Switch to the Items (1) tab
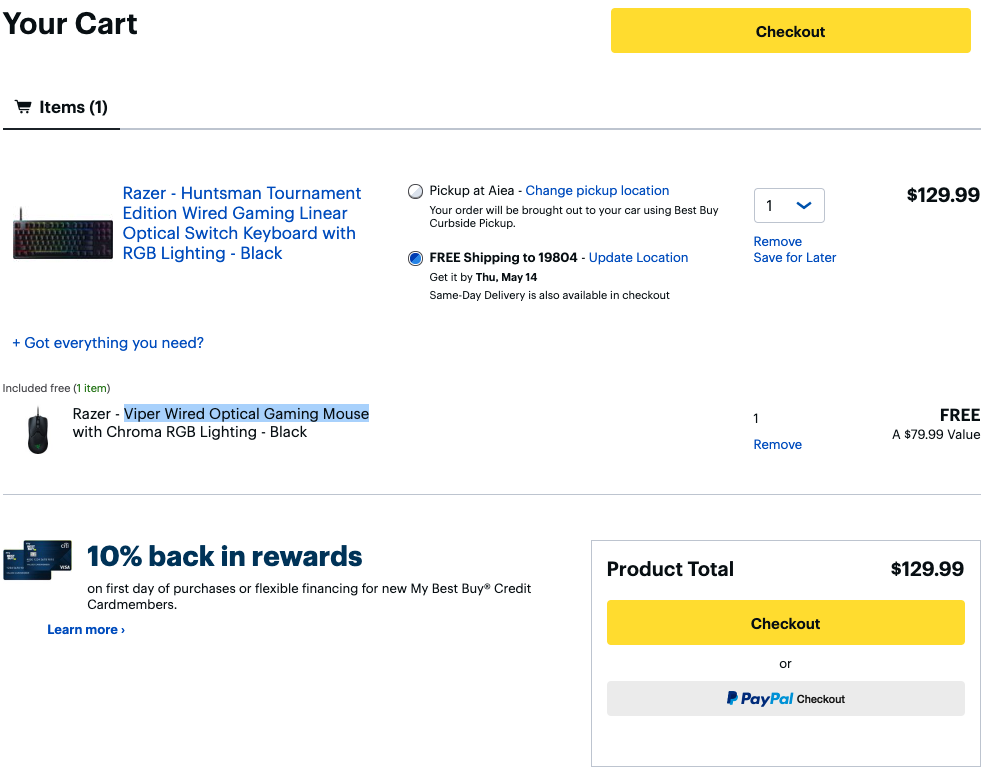This screenshot has width=988, height=771. [61, 107]
